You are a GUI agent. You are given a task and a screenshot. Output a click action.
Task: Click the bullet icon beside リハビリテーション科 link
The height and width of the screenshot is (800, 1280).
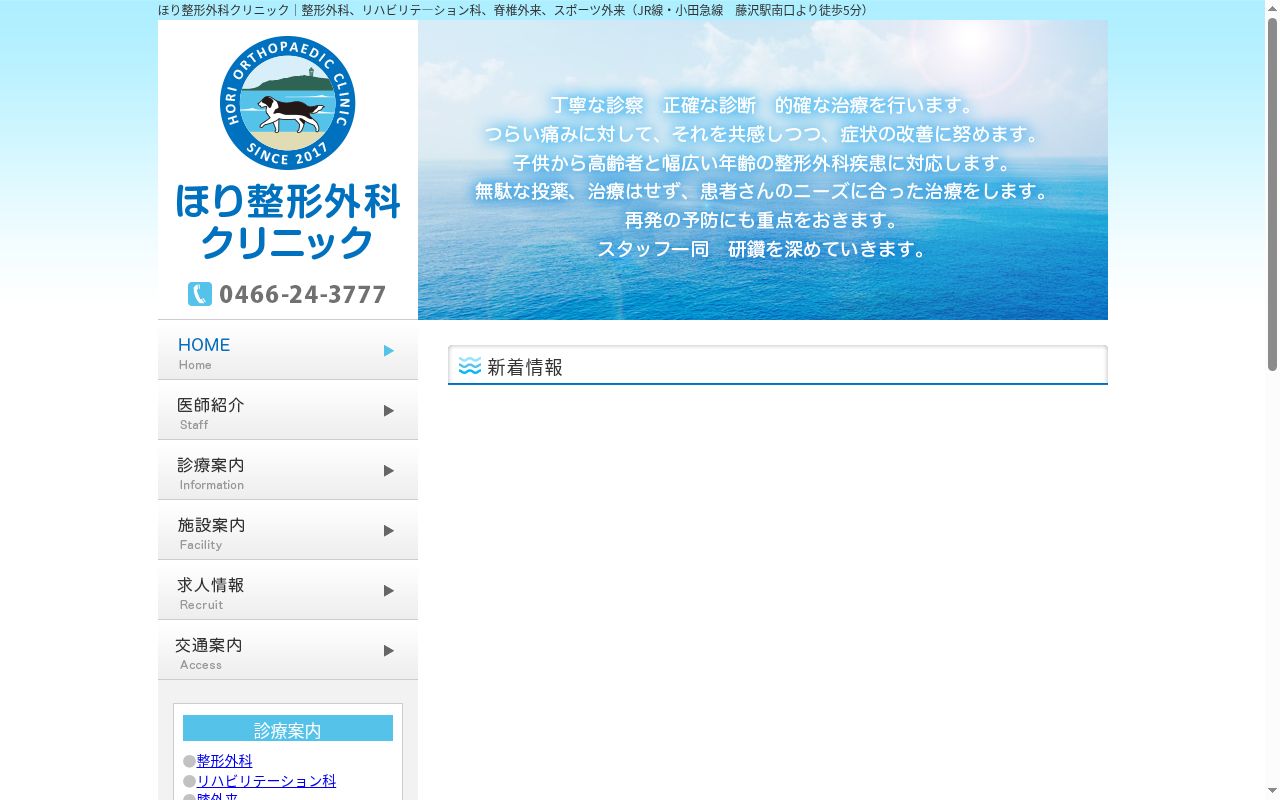pos(189,781)
